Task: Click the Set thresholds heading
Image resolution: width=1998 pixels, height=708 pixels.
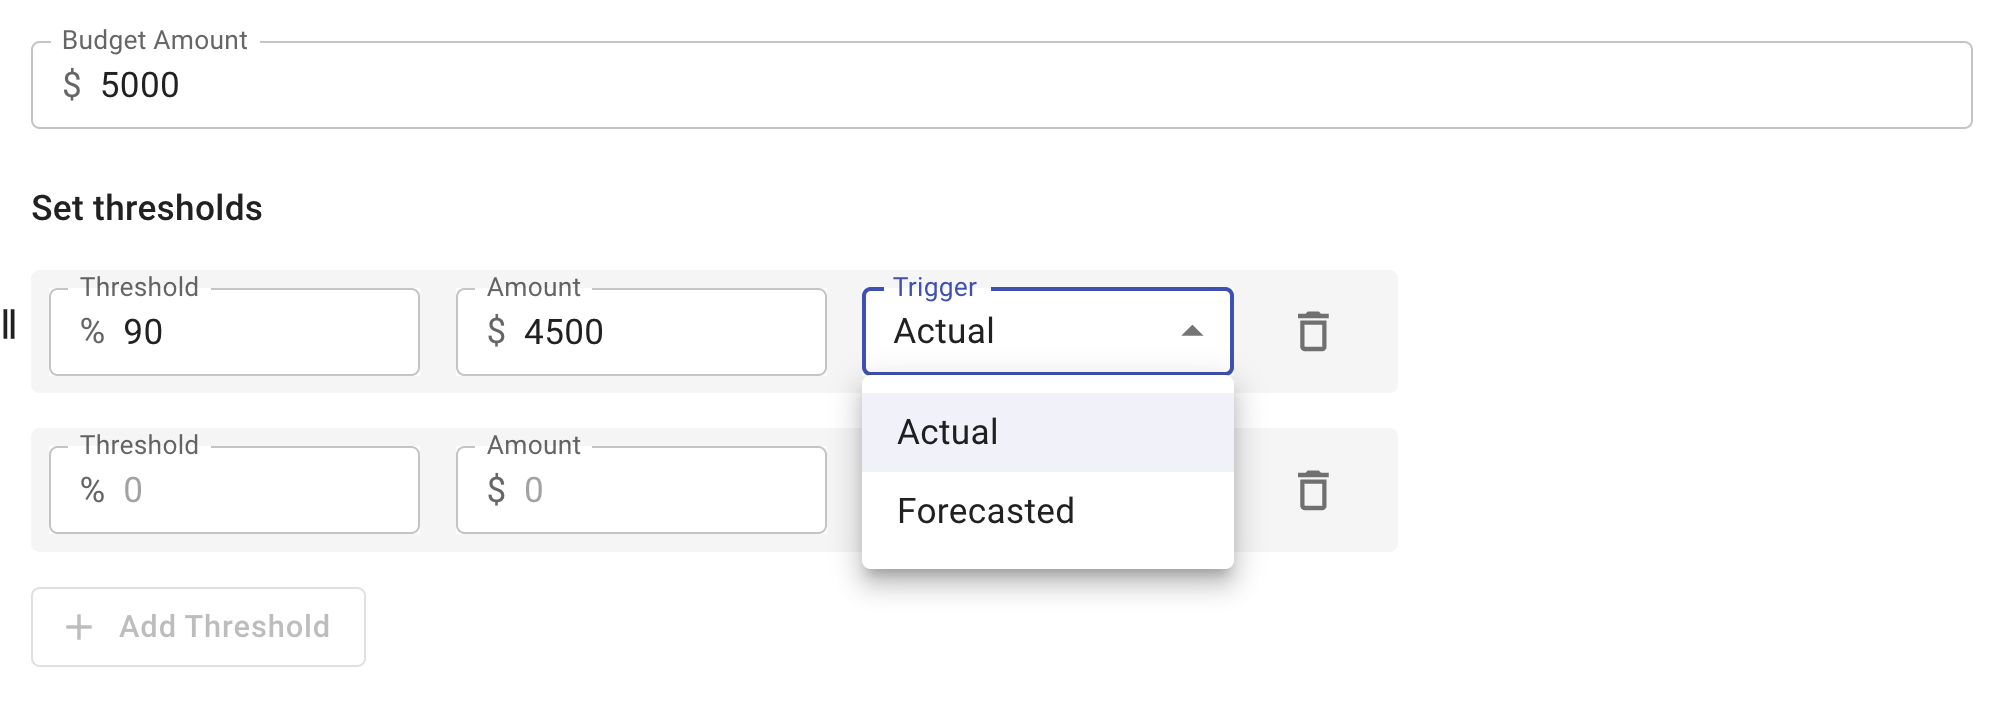Action: pyautogui.click(x=147, y=208)
